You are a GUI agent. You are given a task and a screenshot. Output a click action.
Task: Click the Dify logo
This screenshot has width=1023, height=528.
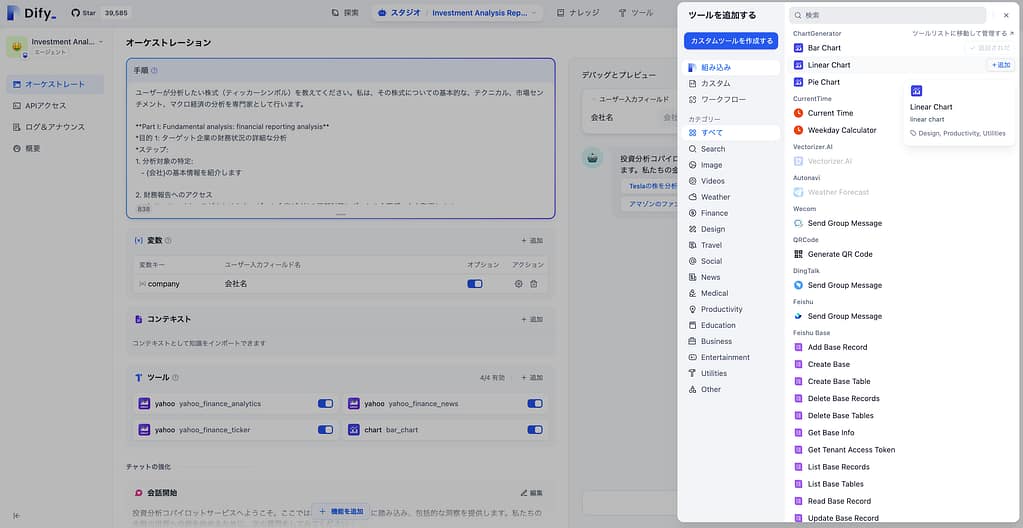click(32, 13)
